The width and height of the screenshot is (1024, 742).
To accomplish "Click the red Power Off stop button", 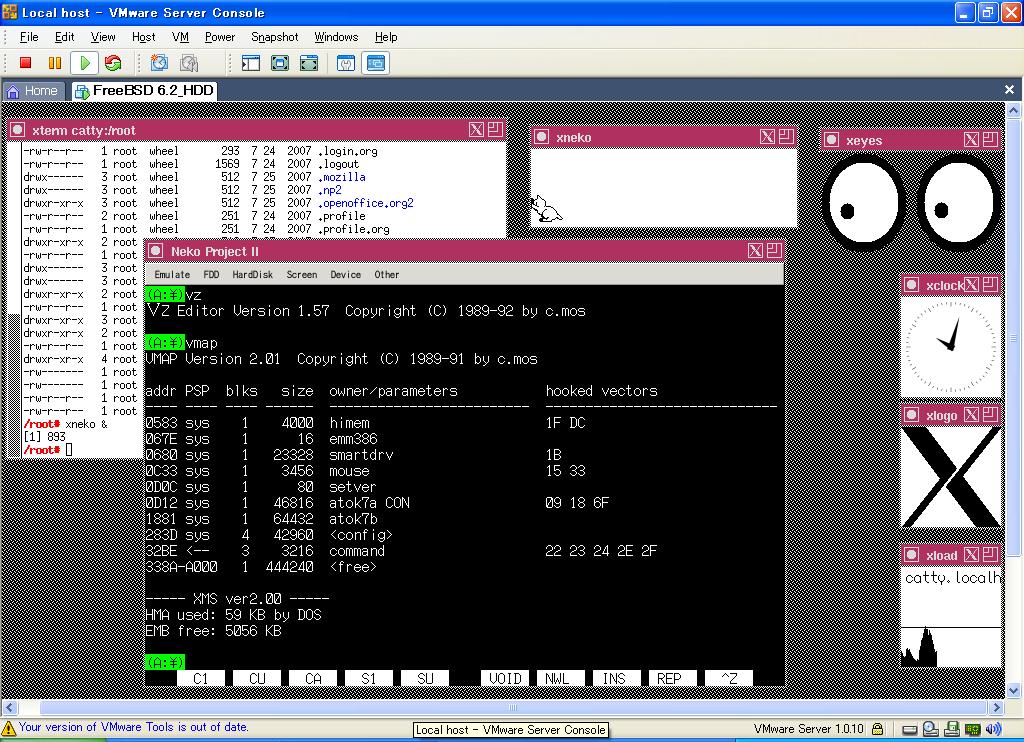I will (25, 63).
